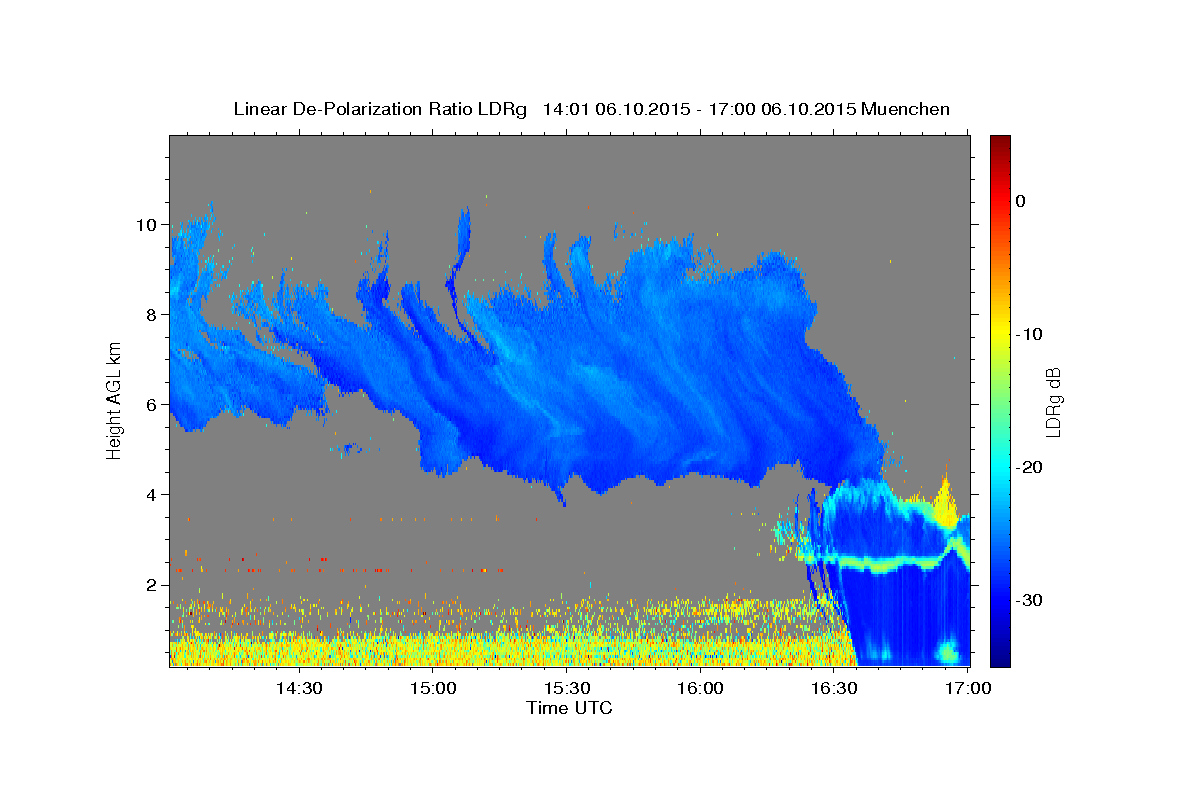Click the height tick label 4
1200x800 pixels.
click(151, 495)
